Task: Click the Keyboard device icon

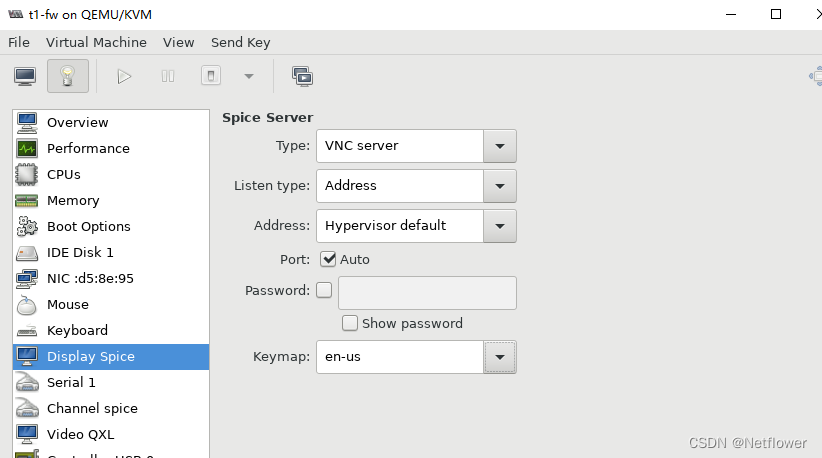Action: coord(27,331)
